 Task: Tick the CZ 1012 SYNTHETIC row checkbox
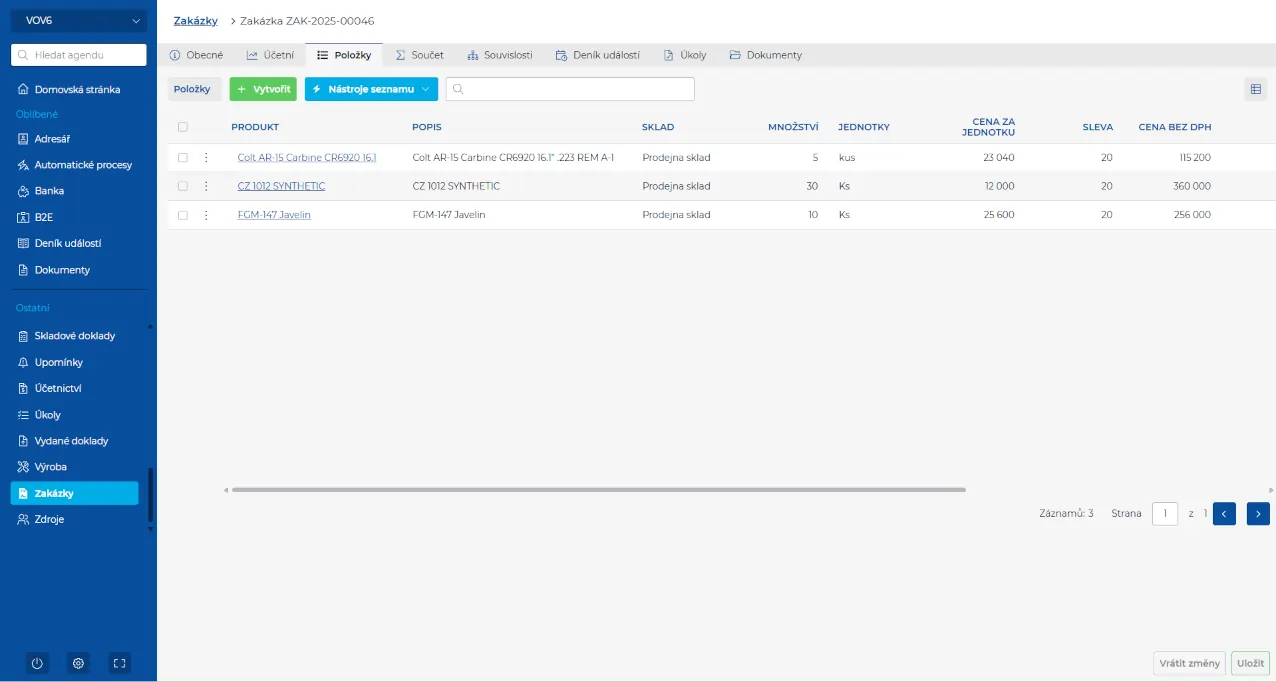183,186
